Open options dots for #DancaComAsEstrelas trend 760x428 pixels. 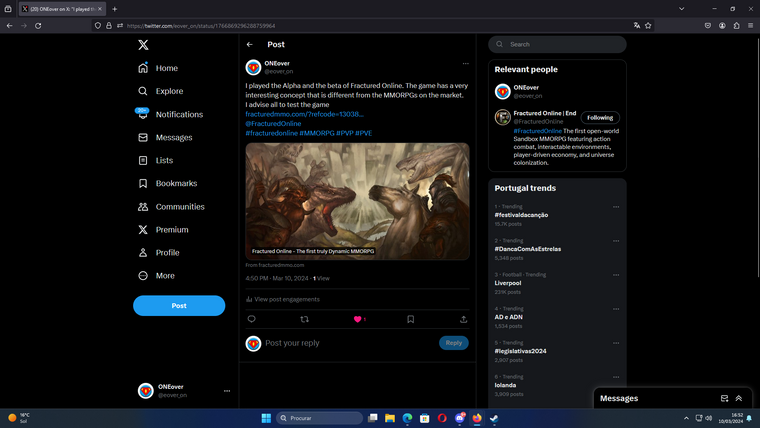[x=616, y=241]
